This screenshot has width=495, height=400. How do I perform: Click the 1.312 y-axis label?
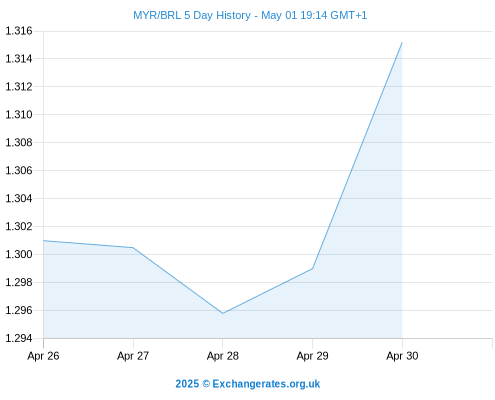click(x=19, y=87)
